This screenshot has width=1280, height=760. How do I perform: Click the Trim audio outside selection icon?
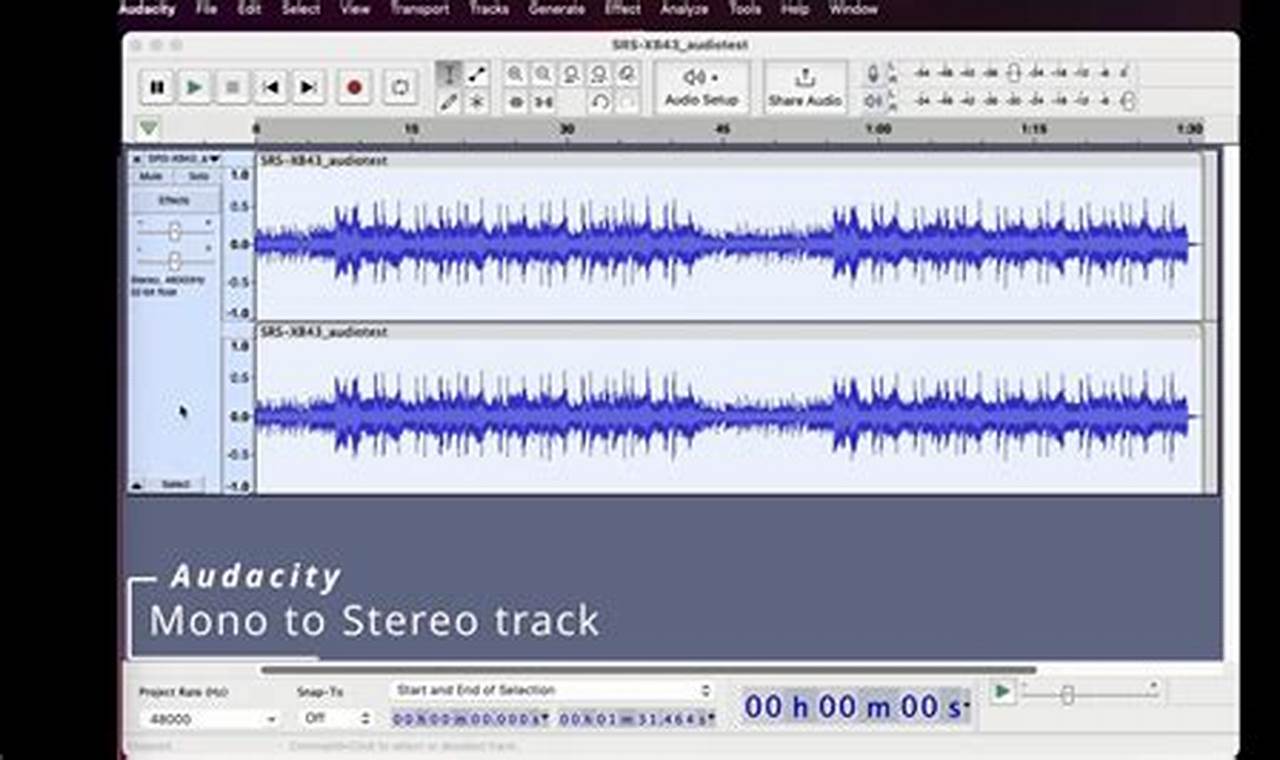point(515,101)
